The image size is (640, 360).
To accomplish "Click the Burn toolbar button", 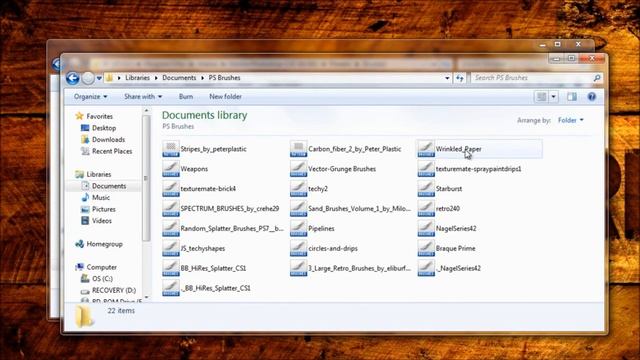I will click(186, 97).
